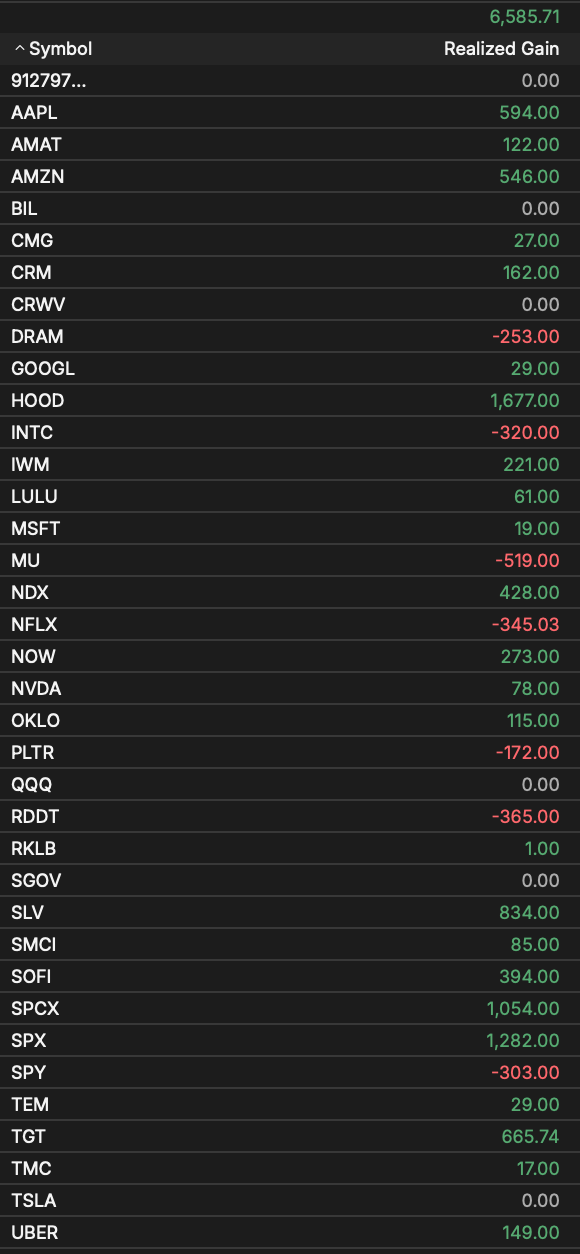Click the TGT realized gain value 665.74
Screen dimensions: 580x1254
(x=530, y=1137)
